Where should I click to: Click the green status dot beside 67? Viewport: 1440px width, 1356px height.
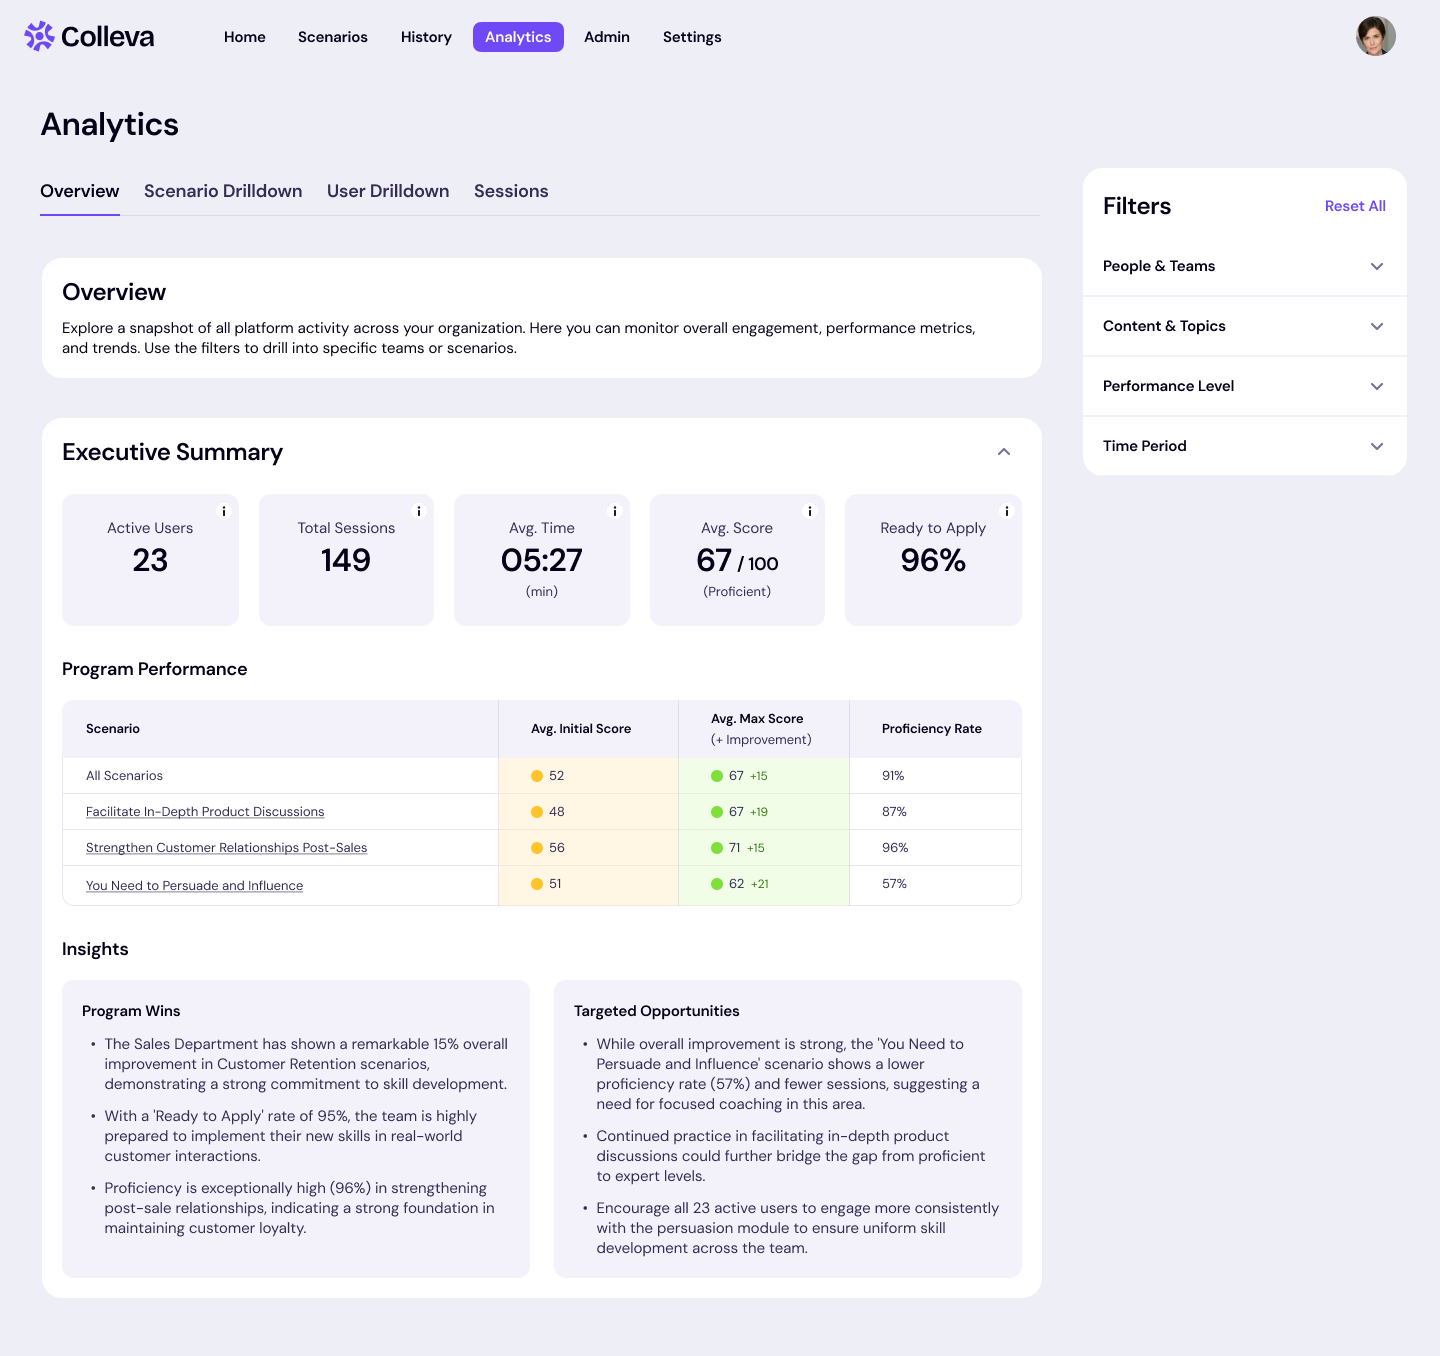(717, 775)
